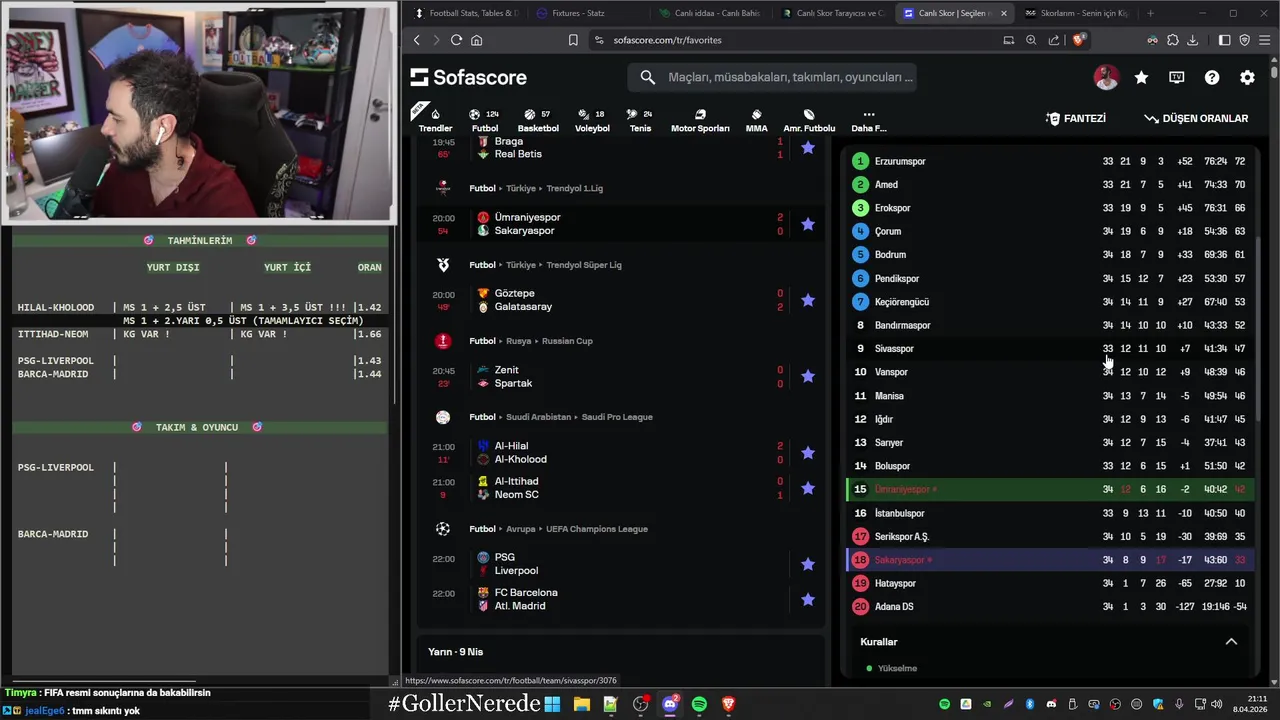This screenshot has height=720, width=1280.
Task: Open the Sofascore user profile avatar
Action: pyautogui.click(x=1106, y=77)
